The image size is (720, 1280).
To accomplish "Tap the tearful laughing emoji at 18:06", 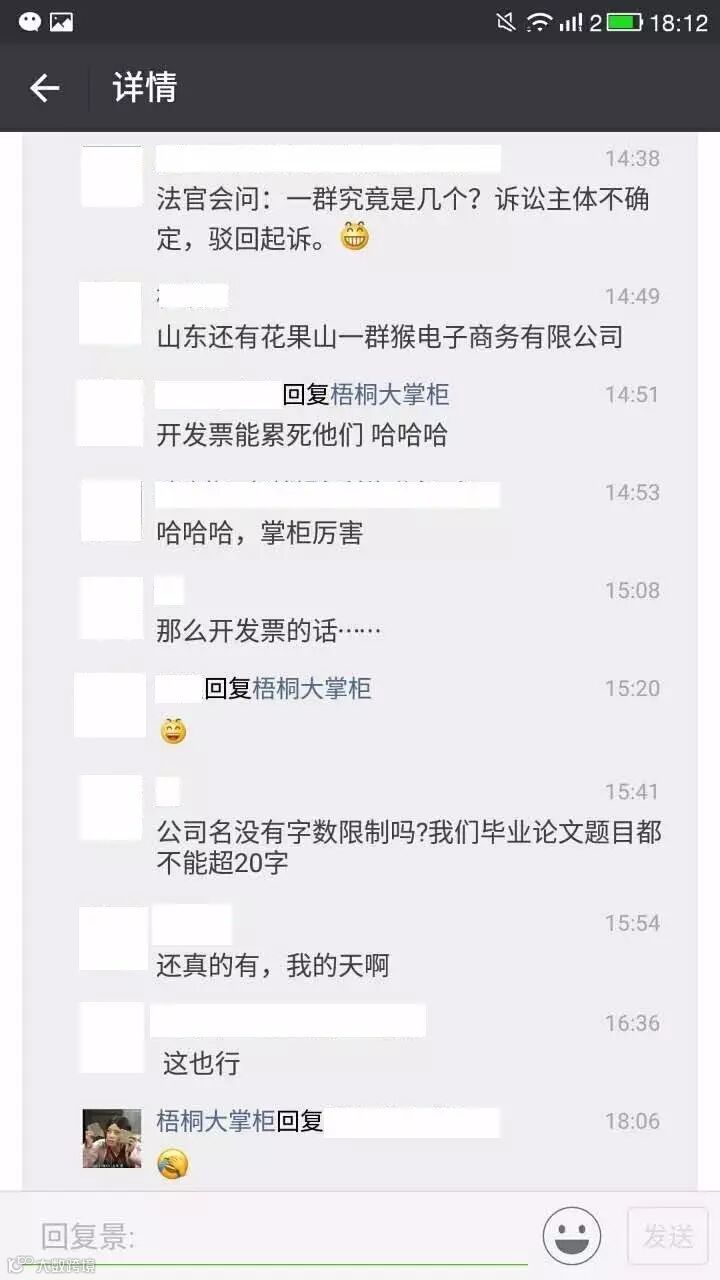I will click(173, 1164).
